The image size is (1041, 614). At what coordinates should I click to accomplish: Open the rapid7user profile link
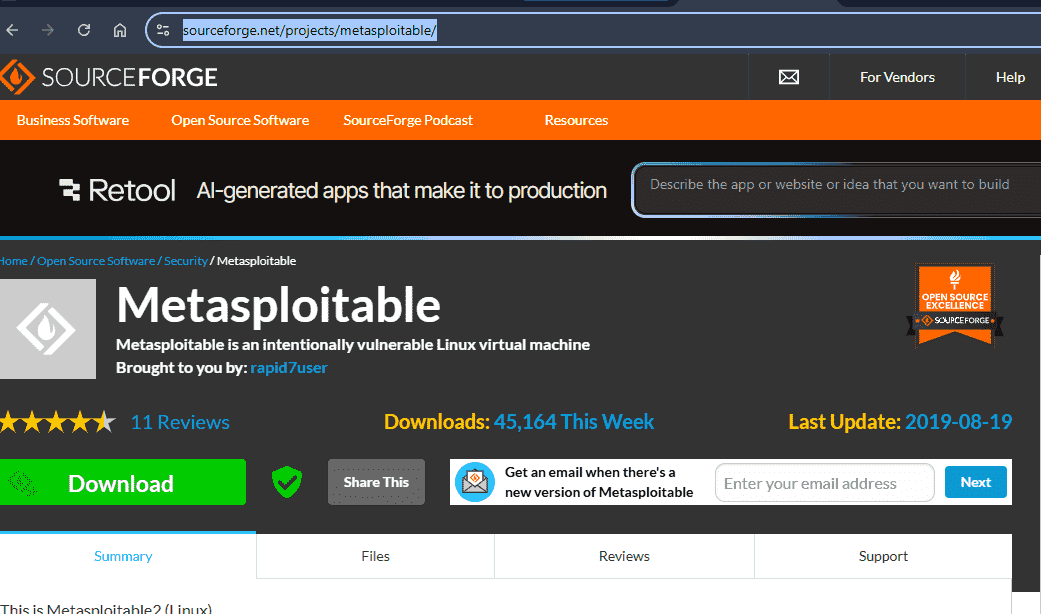click(289, 368)
